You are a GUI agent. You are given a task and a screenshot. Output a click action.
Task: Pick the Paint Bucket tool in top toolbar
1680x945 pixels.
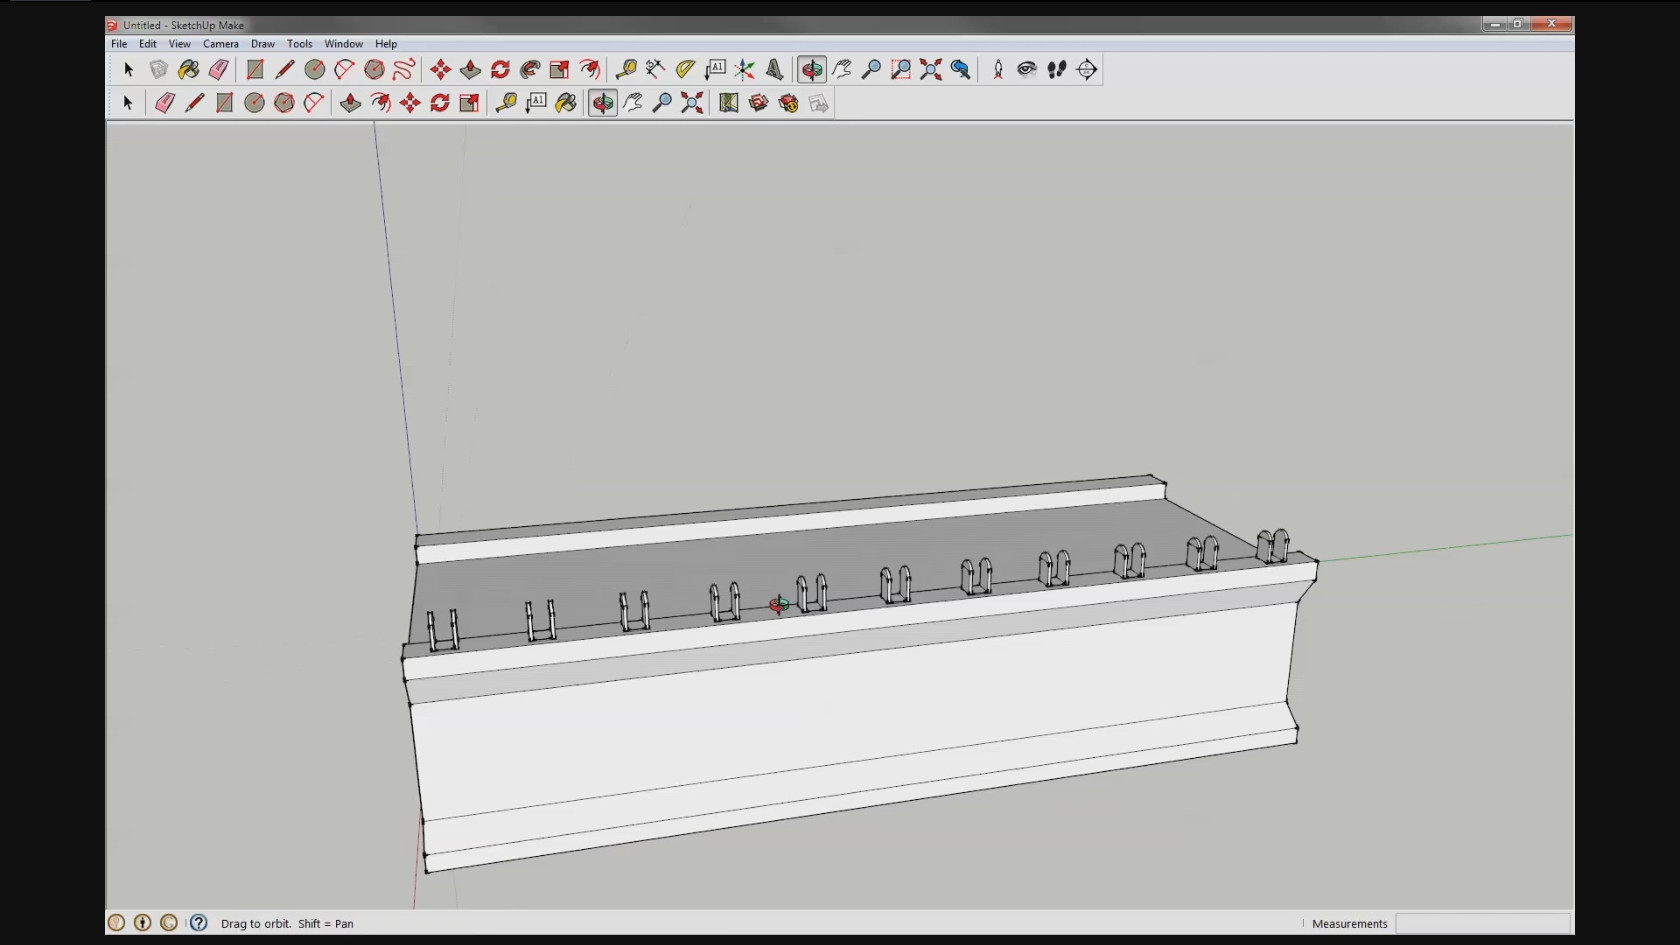[x=188, y=69]
